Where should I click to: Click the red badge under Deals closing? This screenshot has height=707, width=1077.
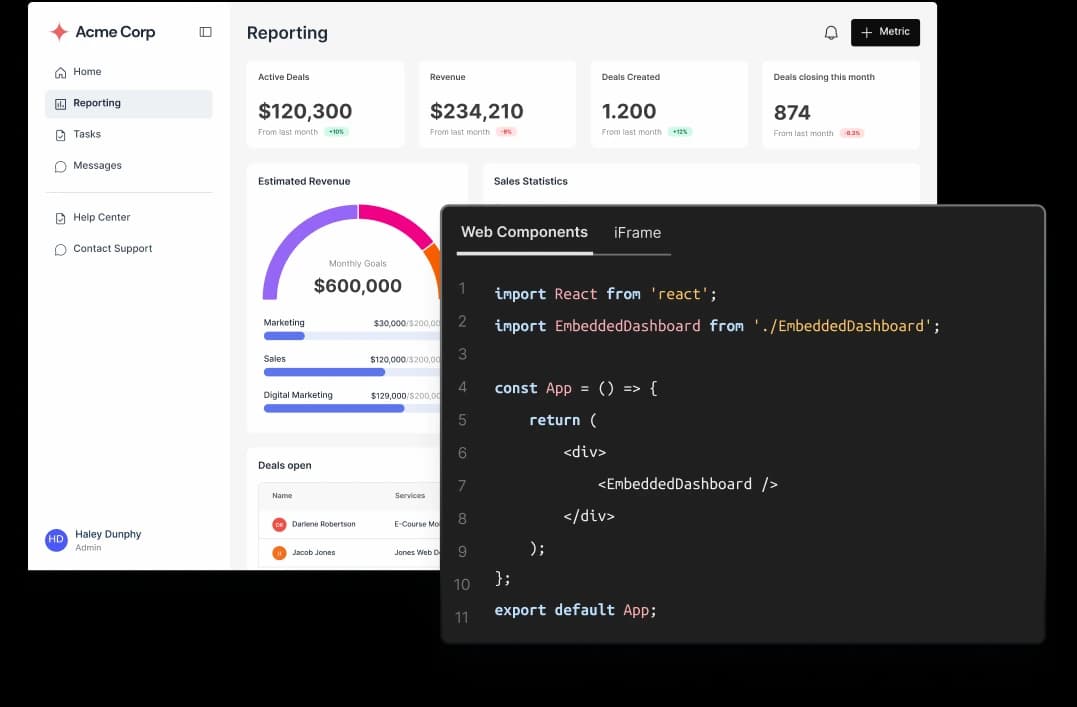[x=852, y=133]
